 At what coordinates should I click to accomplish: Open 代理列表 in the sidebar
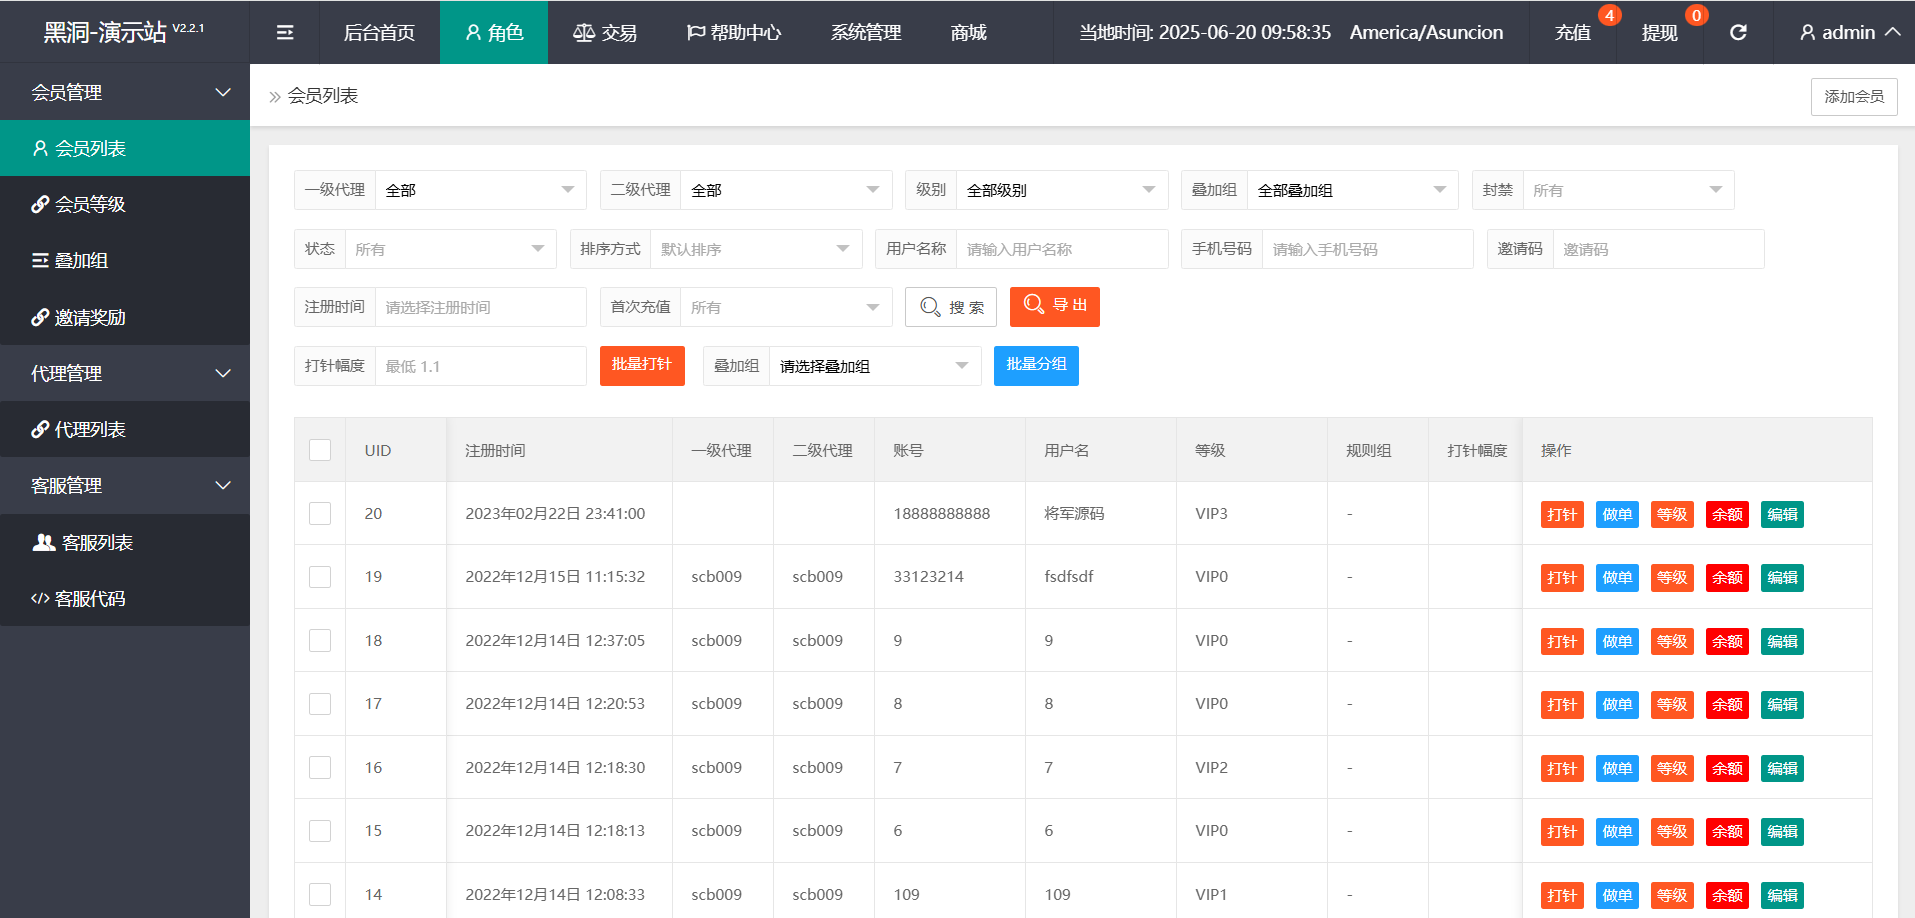(x=125, y=429)
